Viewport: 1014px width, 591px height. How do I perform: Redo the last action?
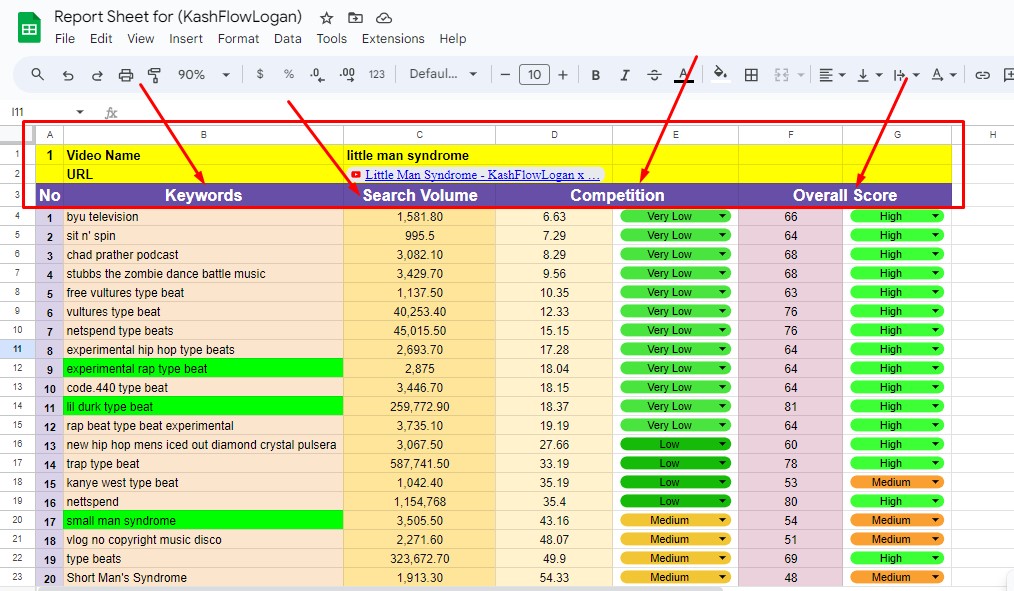97,75
